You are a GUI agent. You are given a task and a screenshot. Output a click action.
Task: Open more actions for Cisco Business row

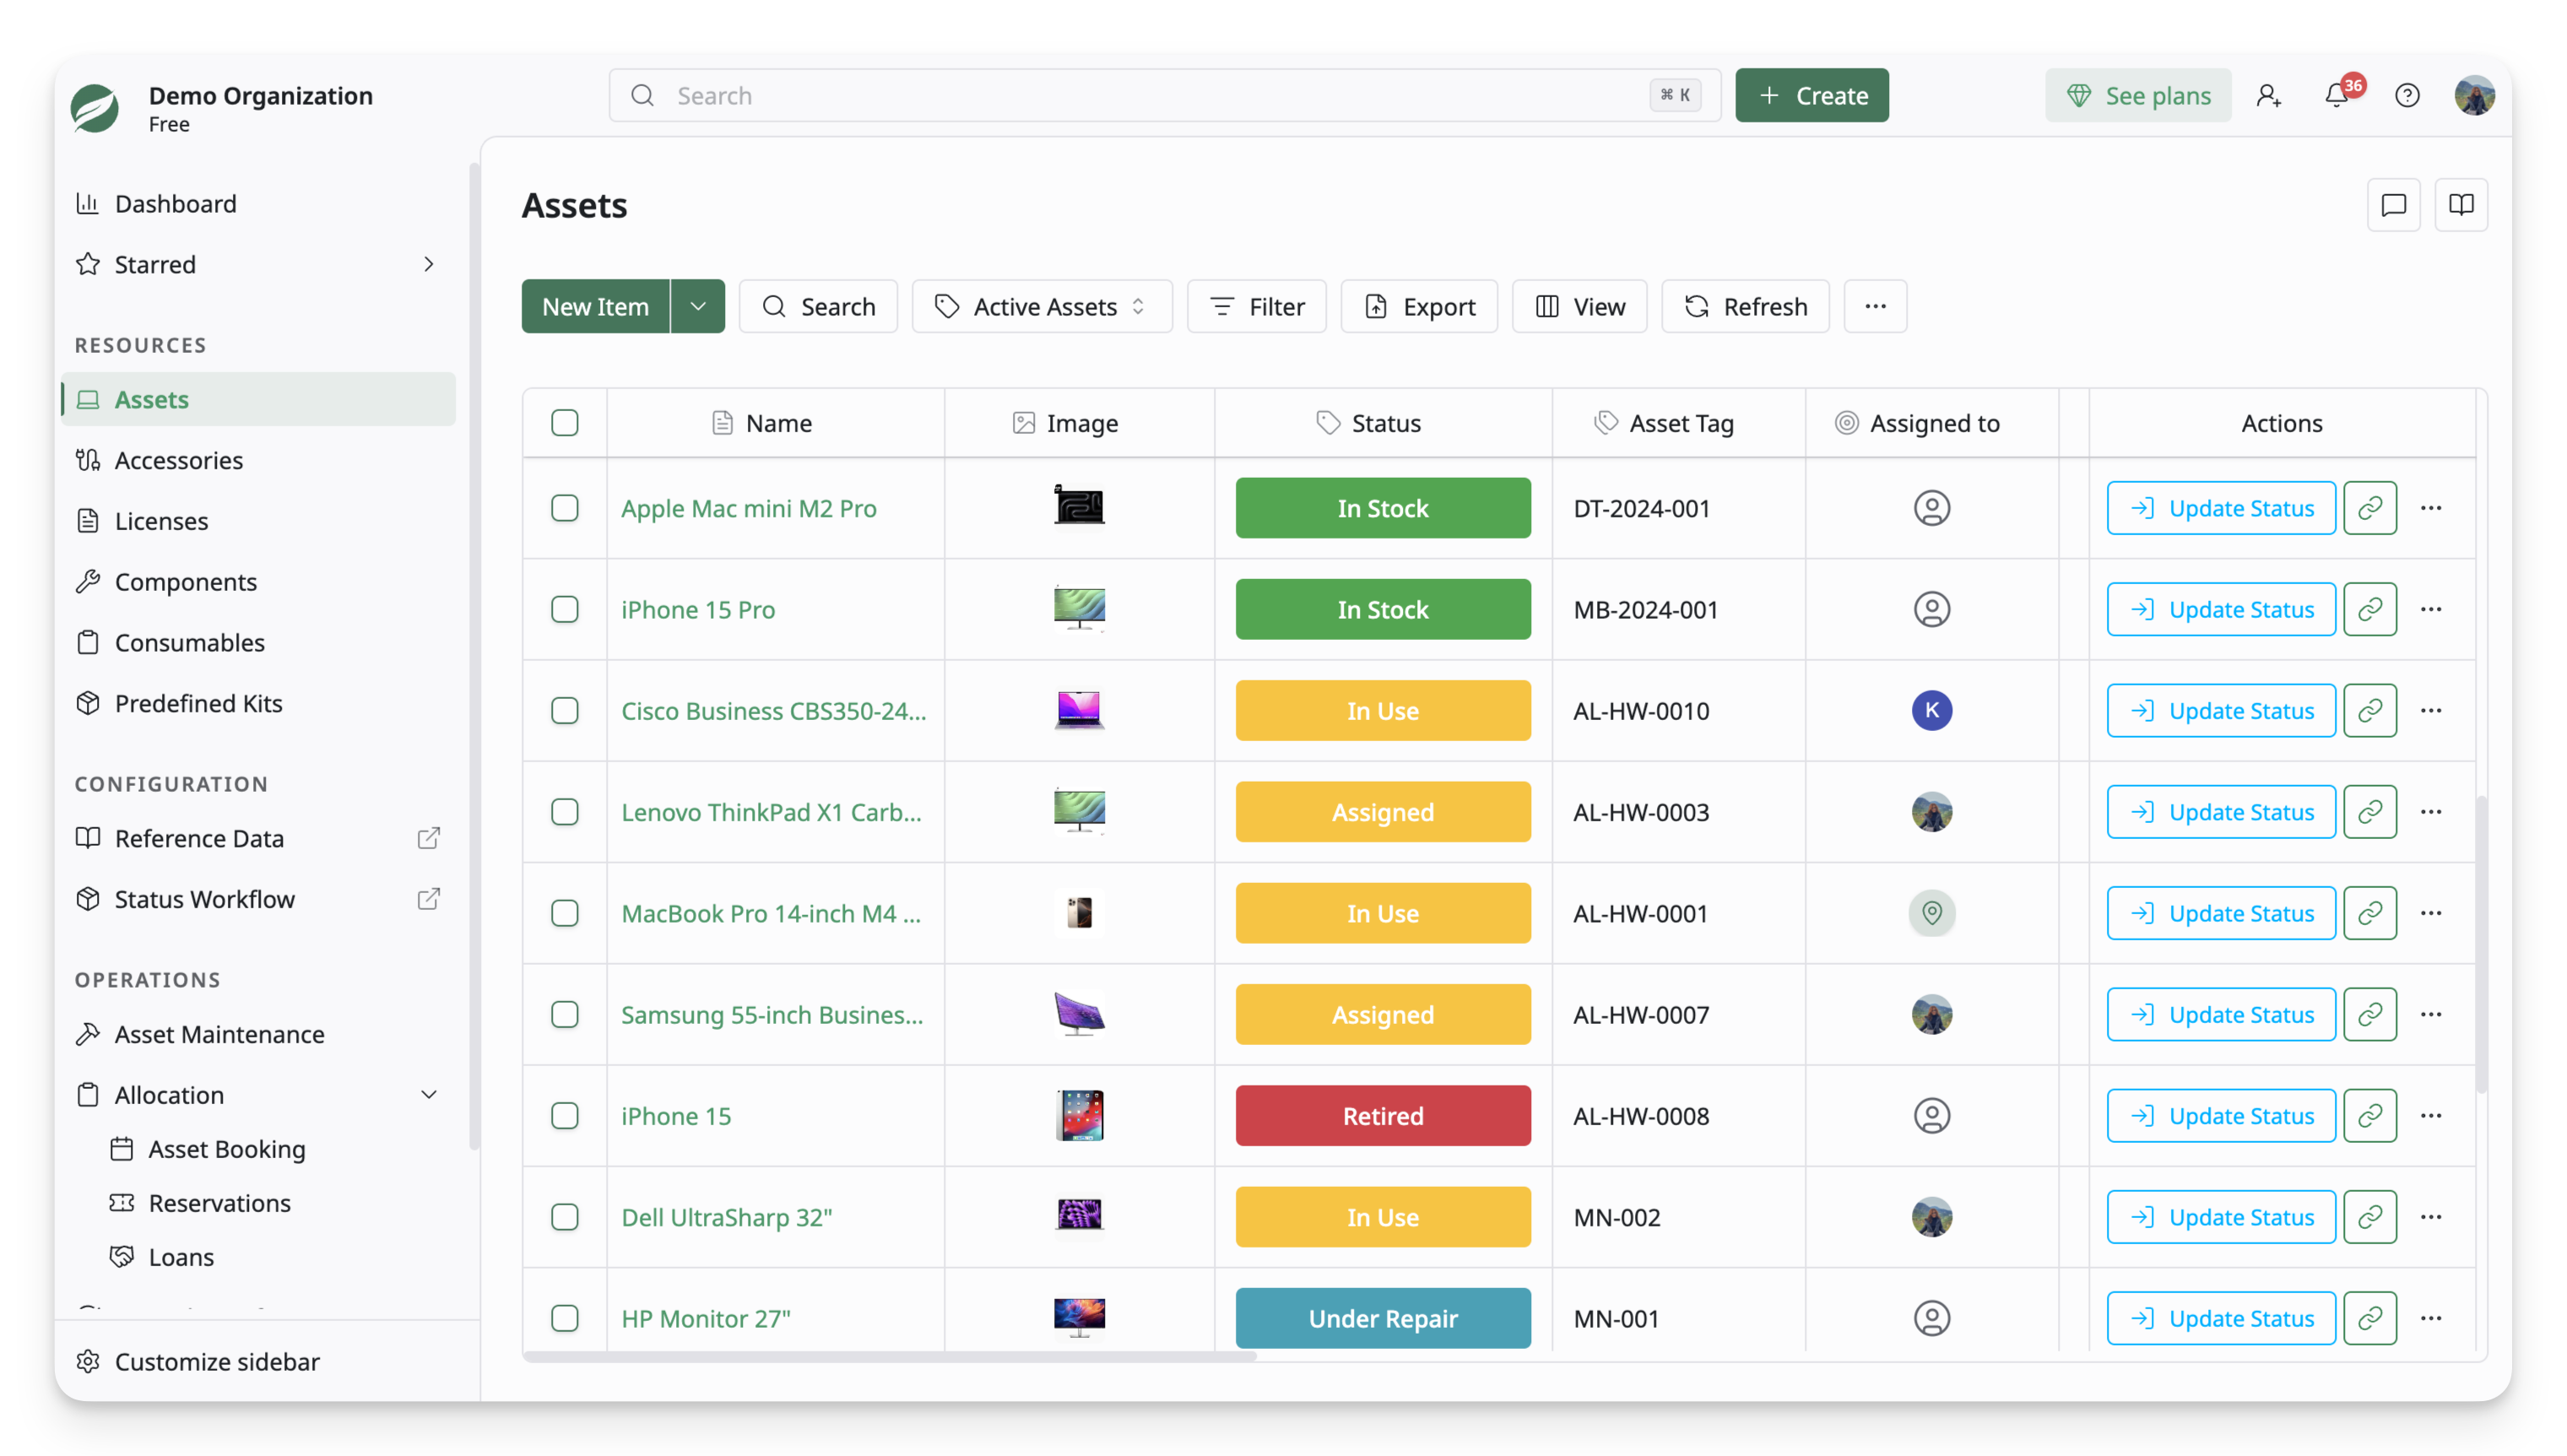[2431, 711]
